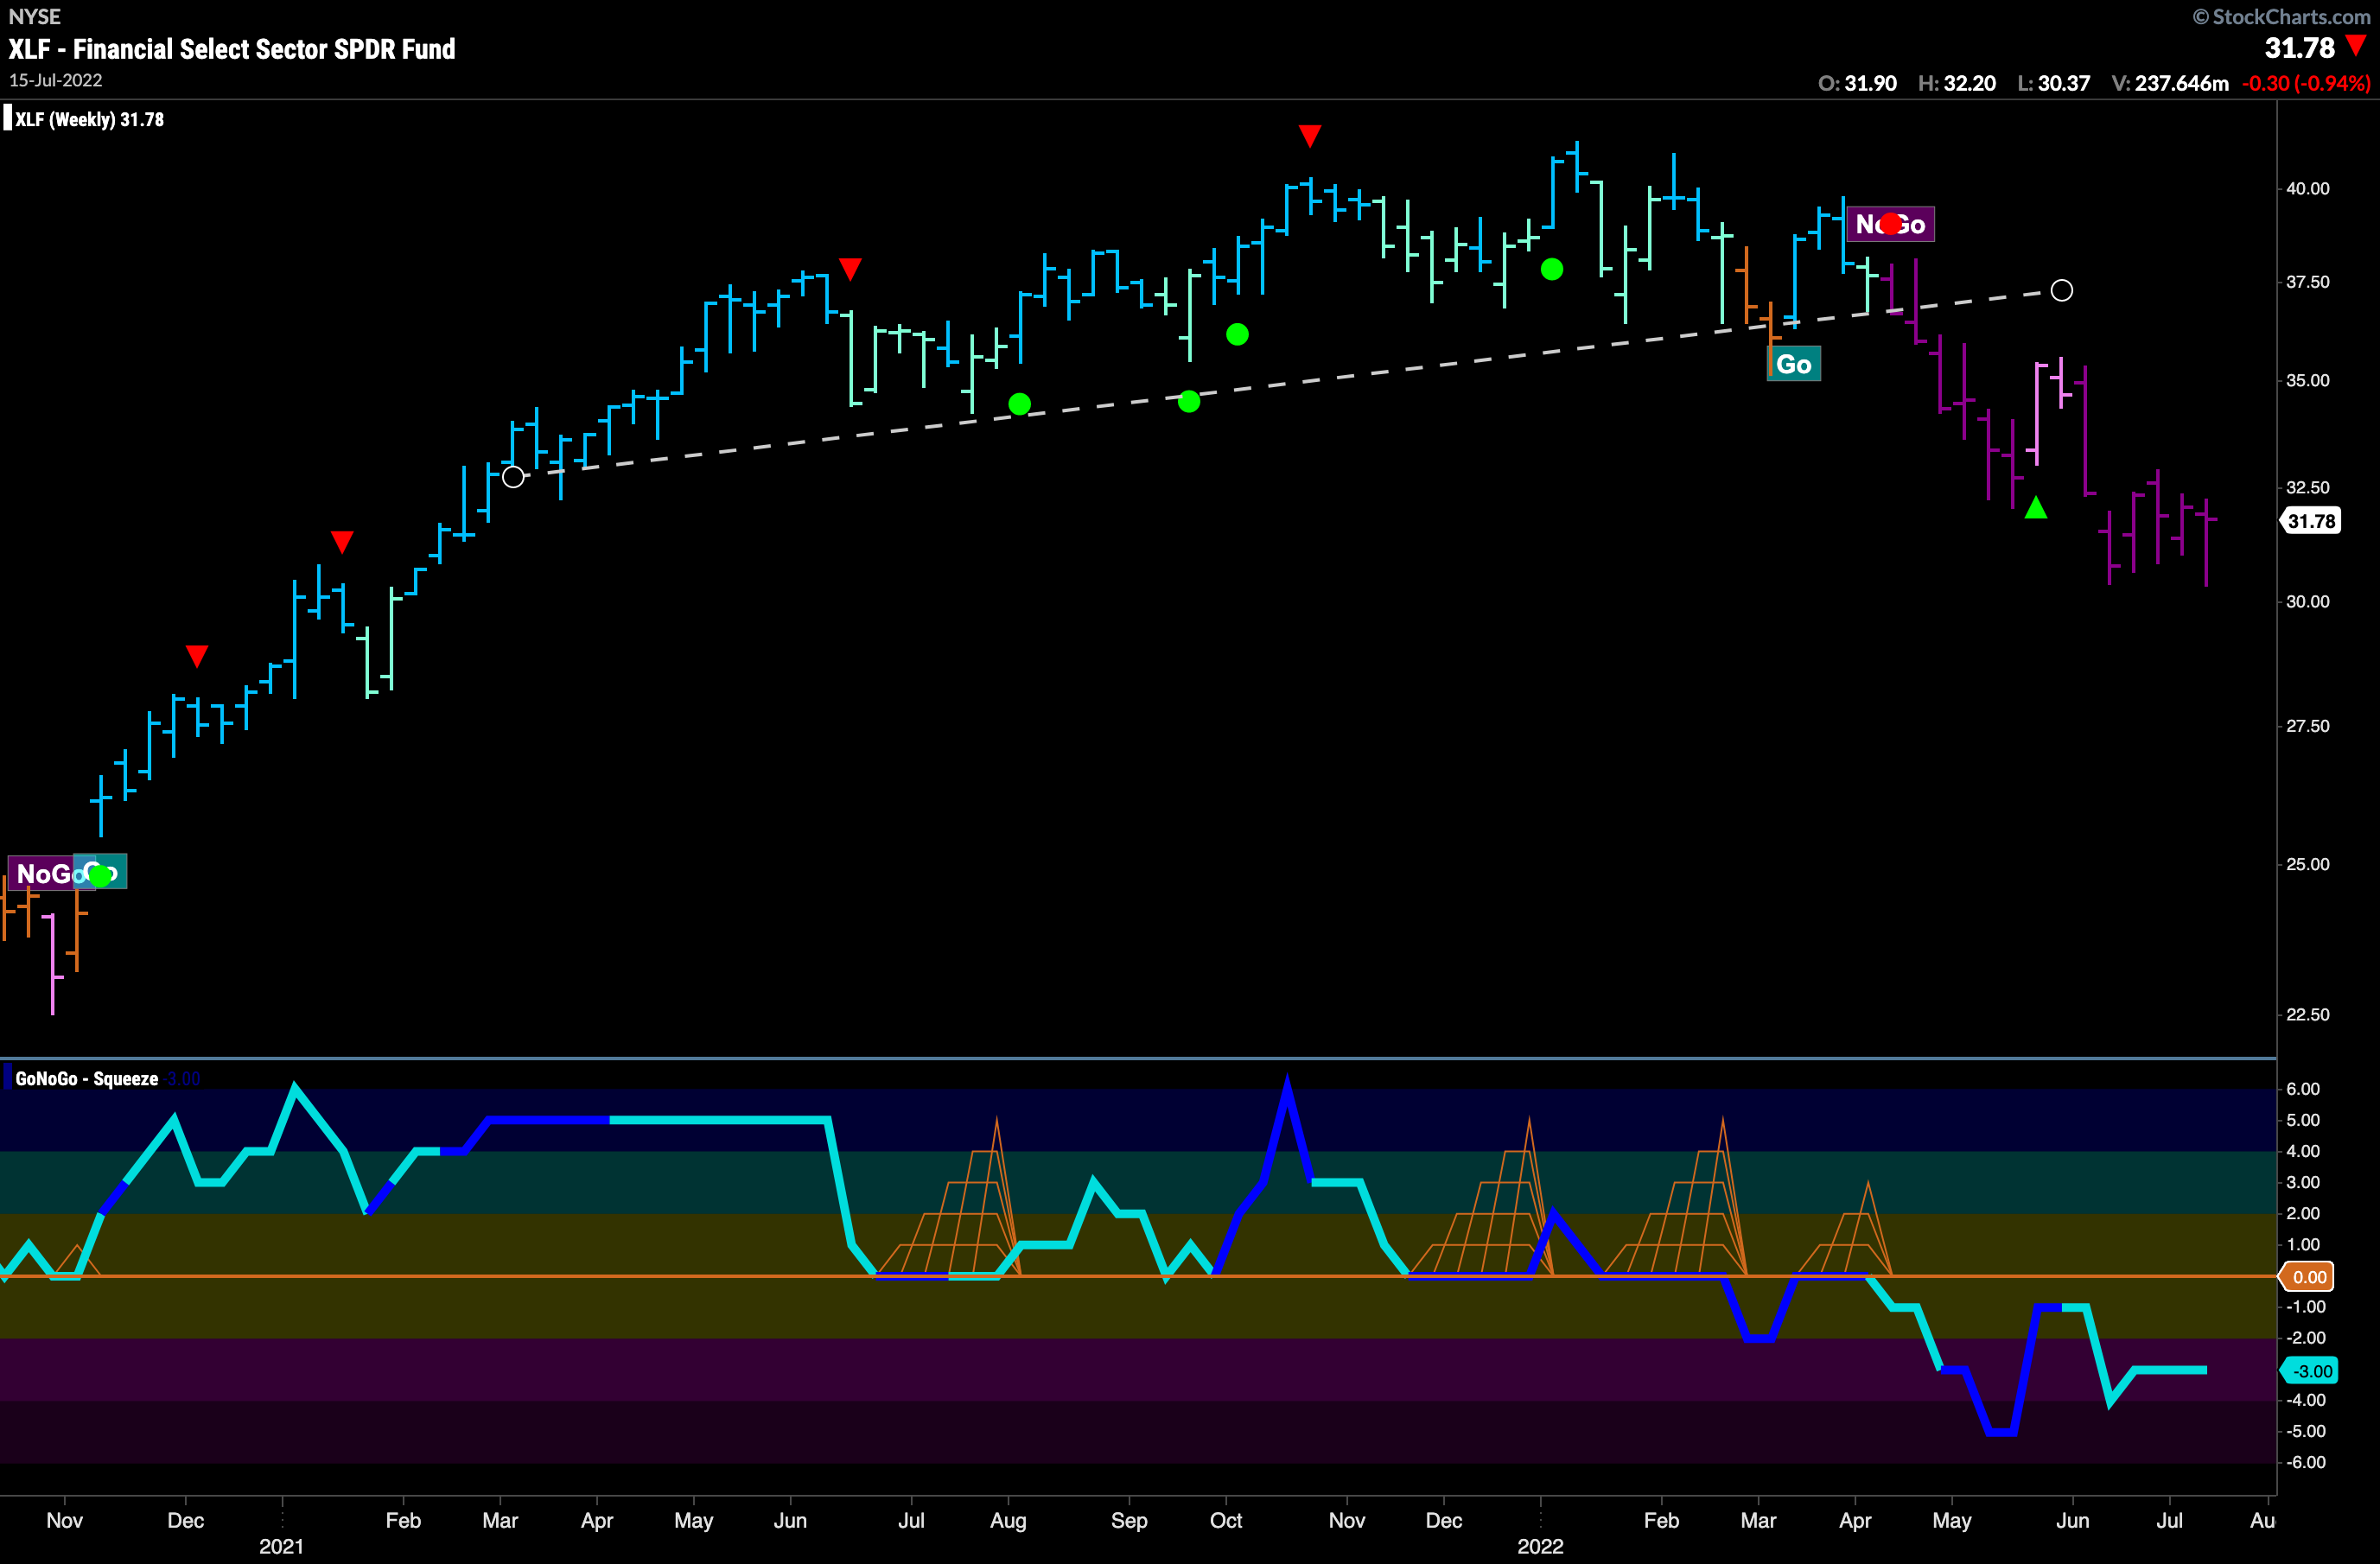2380x1564 pixels.
Task: Click the green dot on the November 2020 Go label
Action: pos(101,875)
